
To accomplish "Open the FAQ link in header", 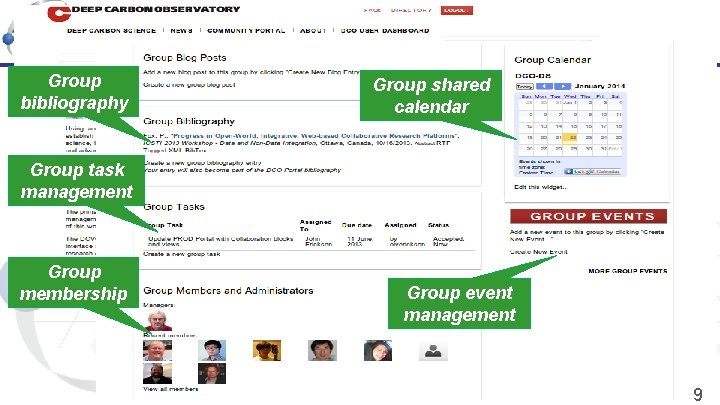I will pyautogui.click(x=372, y=10).
